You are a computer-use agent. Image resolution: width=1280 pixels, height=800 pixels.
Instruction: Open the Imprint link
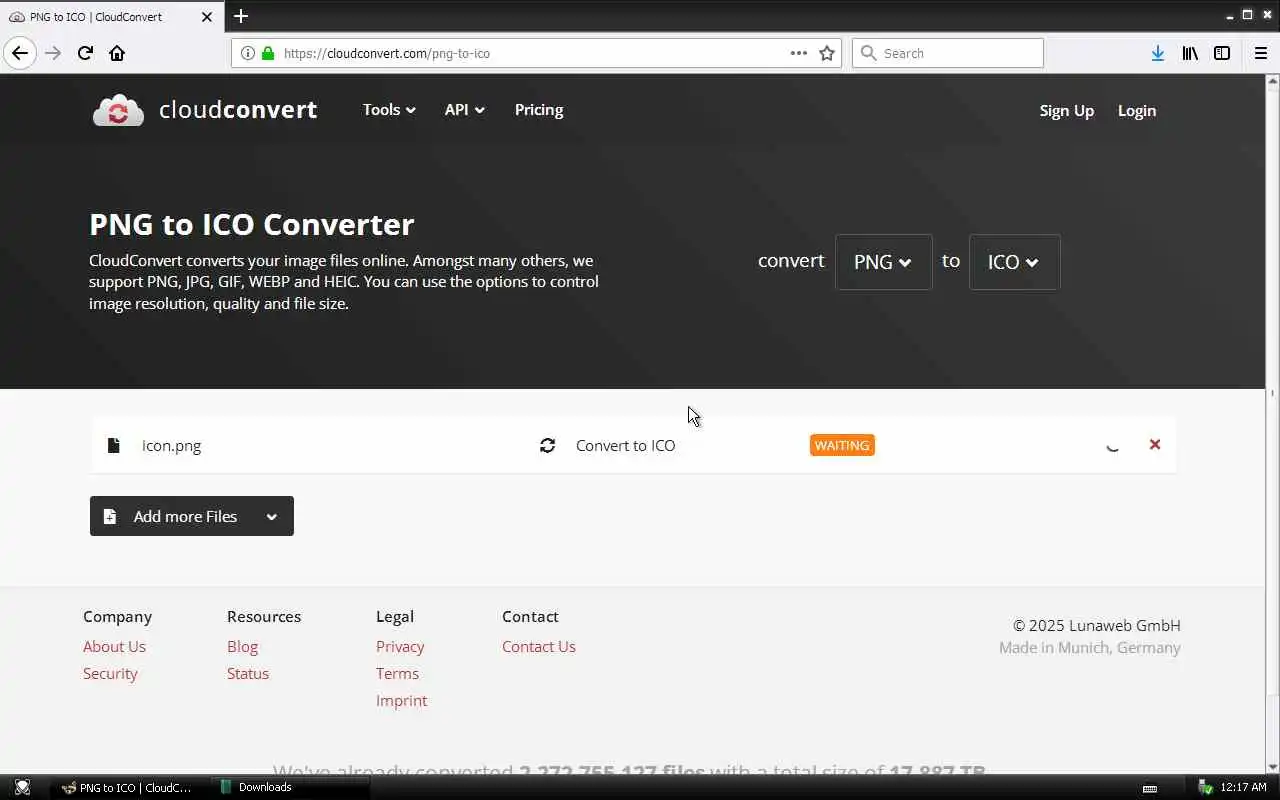tap(401, 700)
